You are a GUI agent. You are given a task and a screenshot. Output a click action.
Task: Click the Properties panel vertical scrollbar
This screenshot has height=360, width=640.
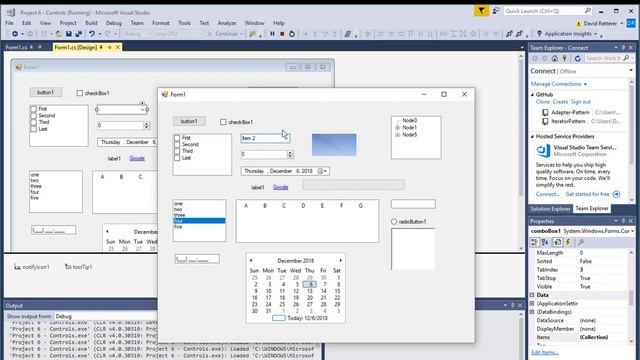pyautogui.click(x=632, y=297)
